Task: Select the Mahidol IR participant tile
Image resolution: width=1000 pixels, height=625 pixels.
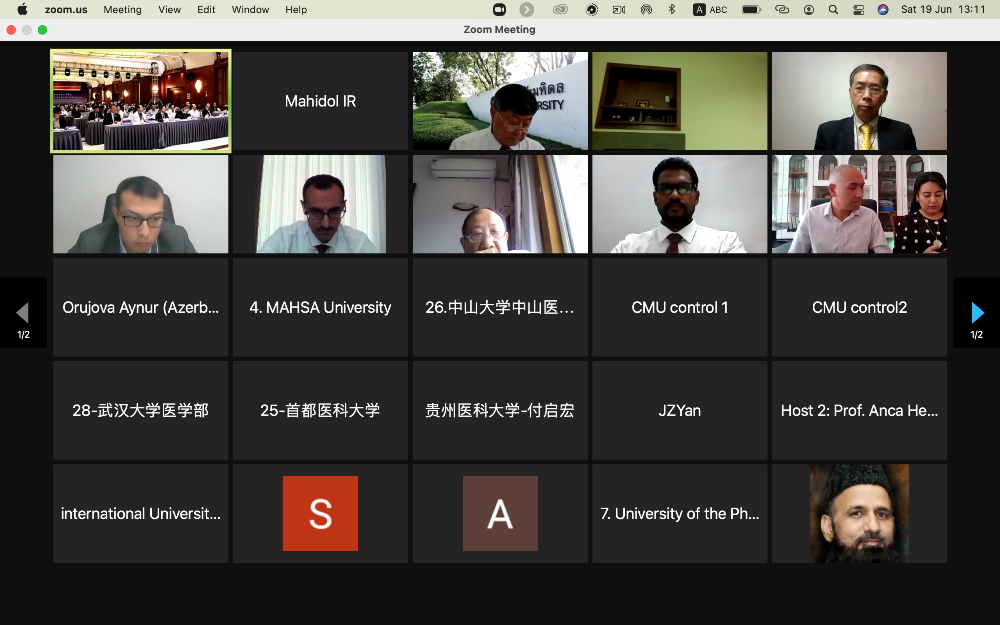Action: (x=320, y=101)
